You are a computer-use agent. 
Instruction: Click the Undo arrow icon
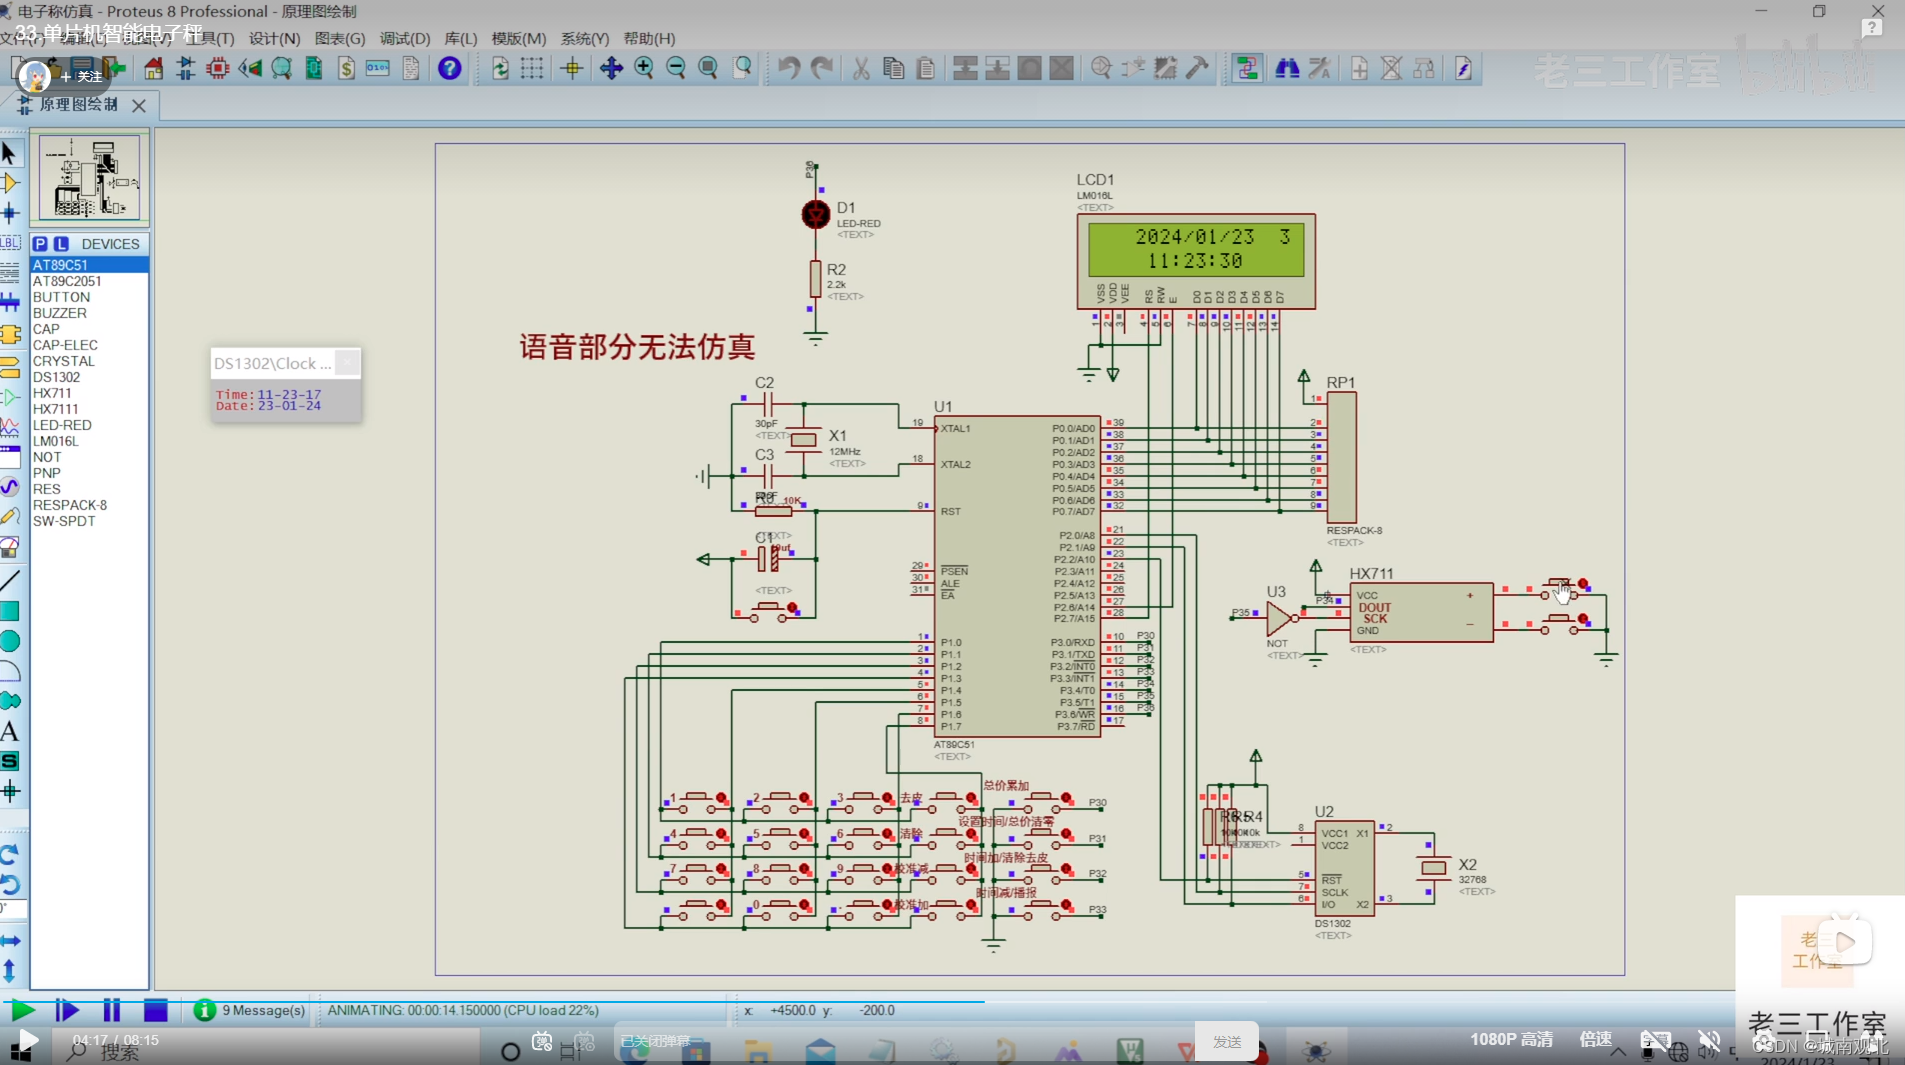(x=789, y=68)
